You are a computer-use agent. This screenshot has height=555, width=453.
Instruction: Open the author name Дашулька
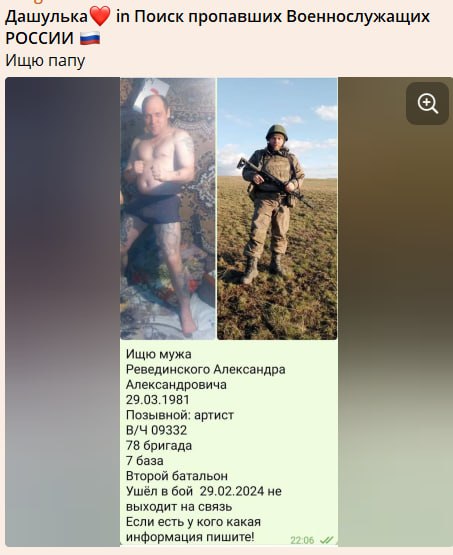[x=47, y=17]
